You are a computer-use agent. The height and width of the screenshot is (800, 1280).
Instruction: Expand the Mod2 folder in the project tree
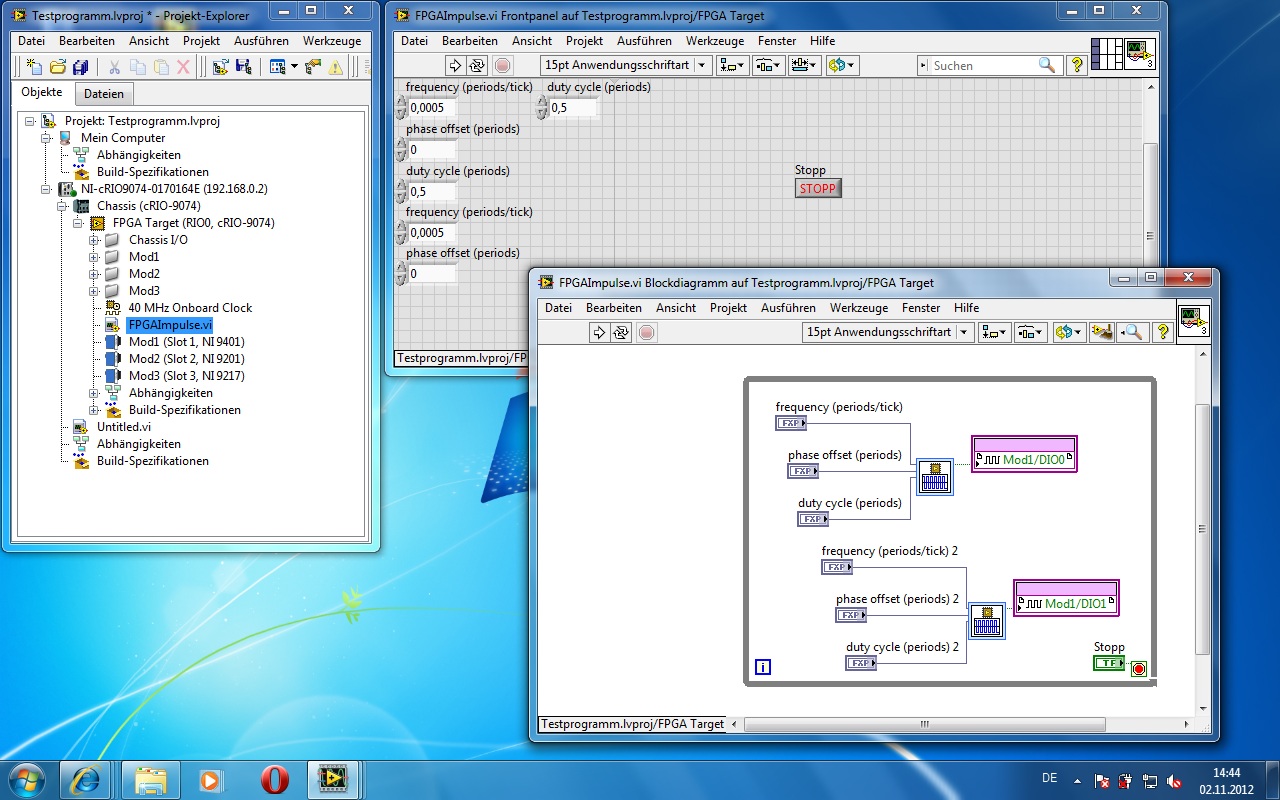click(94, 274)
